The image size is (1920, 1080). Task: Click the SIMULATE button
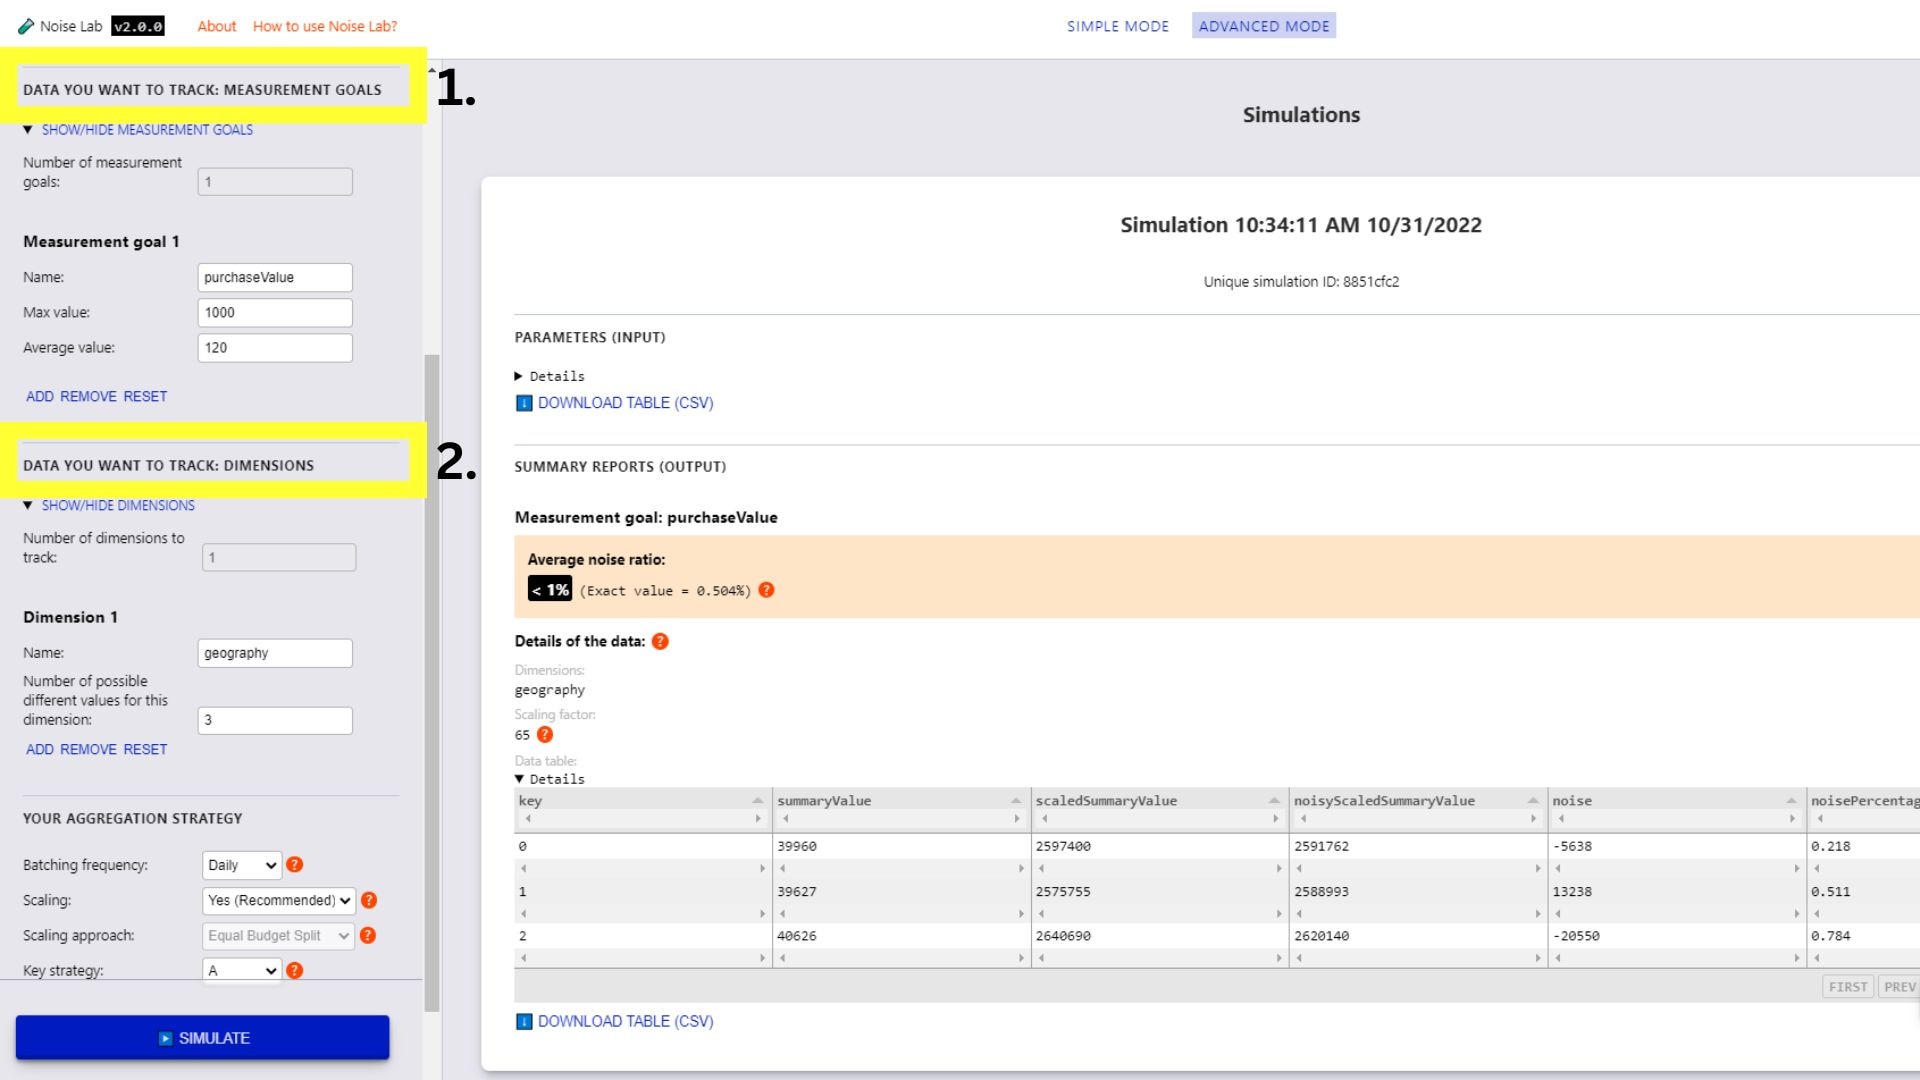tap(203, 1038)
